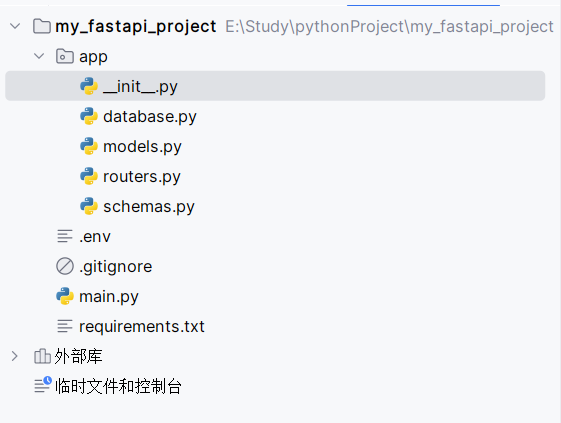Click the app package folder icon
The width and height of the screenshot is (561, 423).
pyautogui.click(x=65, y=56)
